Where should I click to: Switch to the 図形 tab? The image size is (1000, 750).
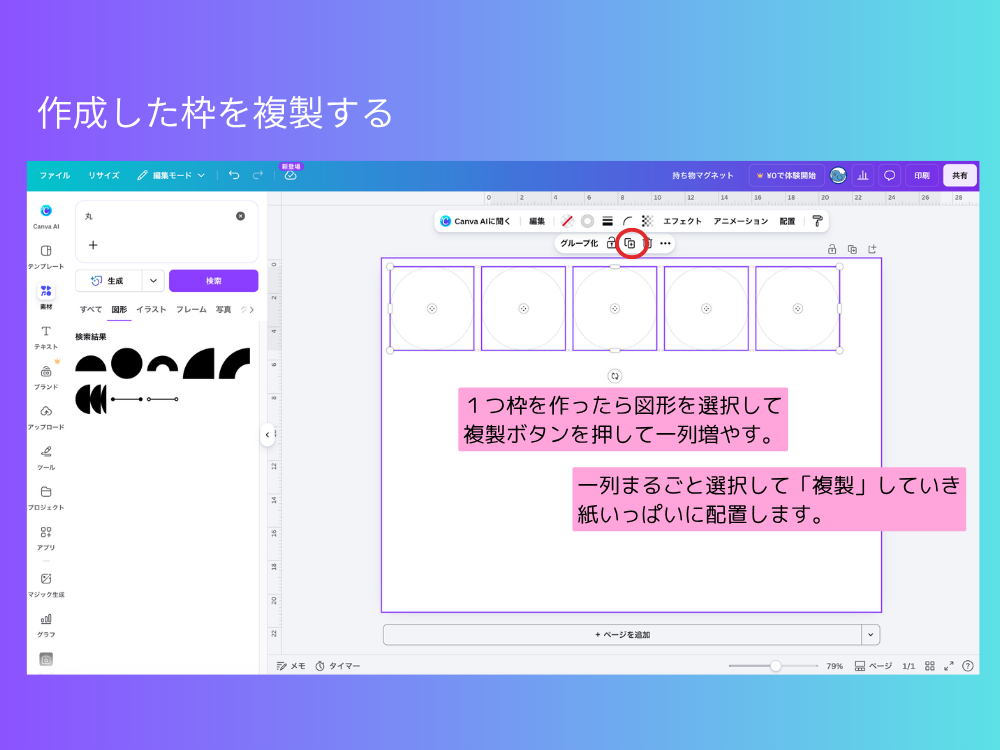tap(119, 309)
